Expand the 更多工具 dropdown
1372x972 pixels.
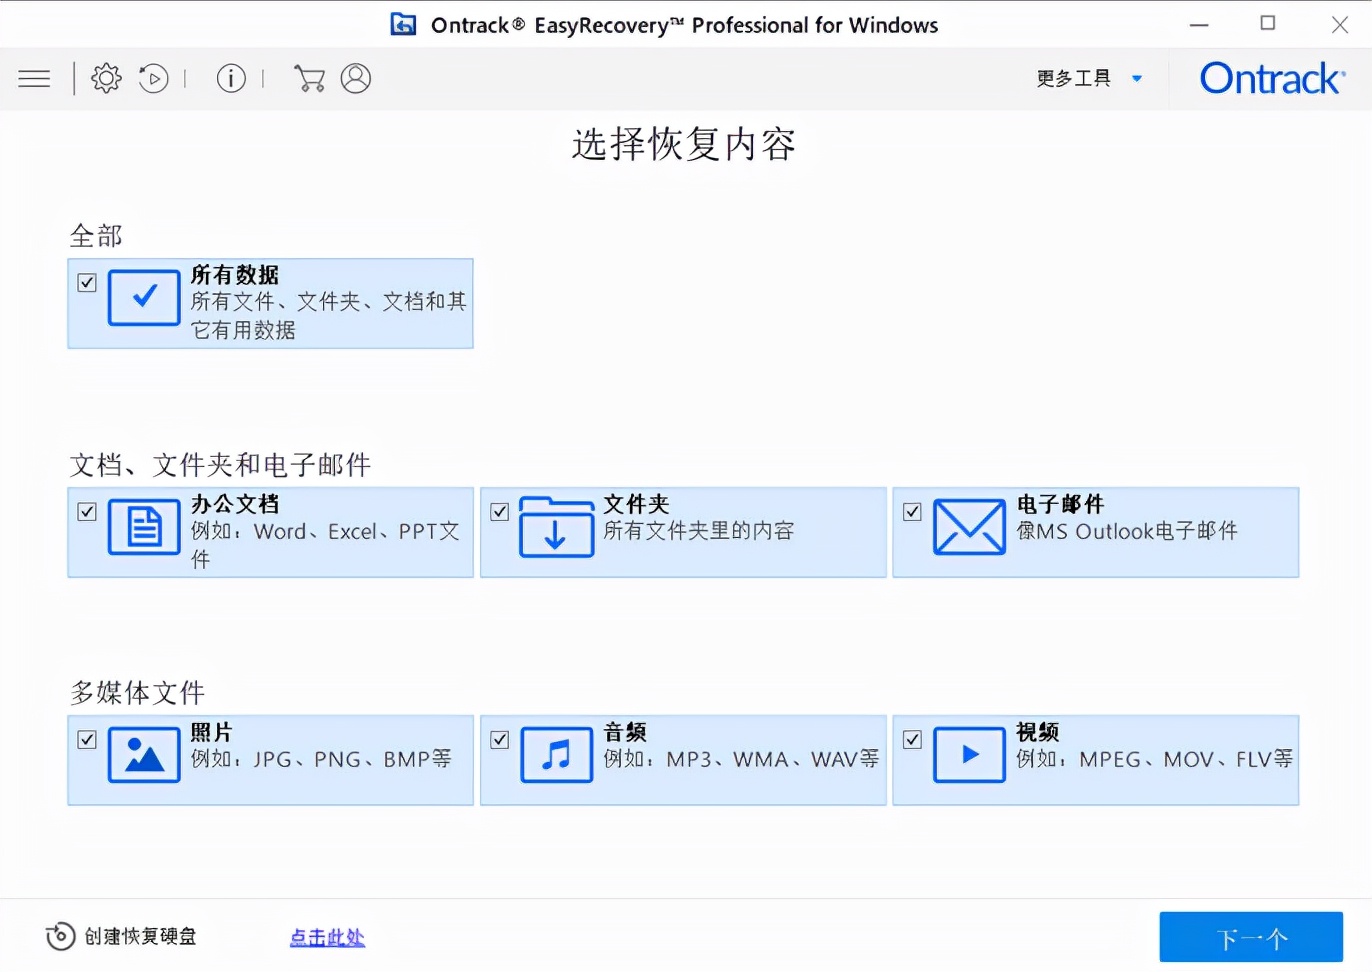point(1090,78)
